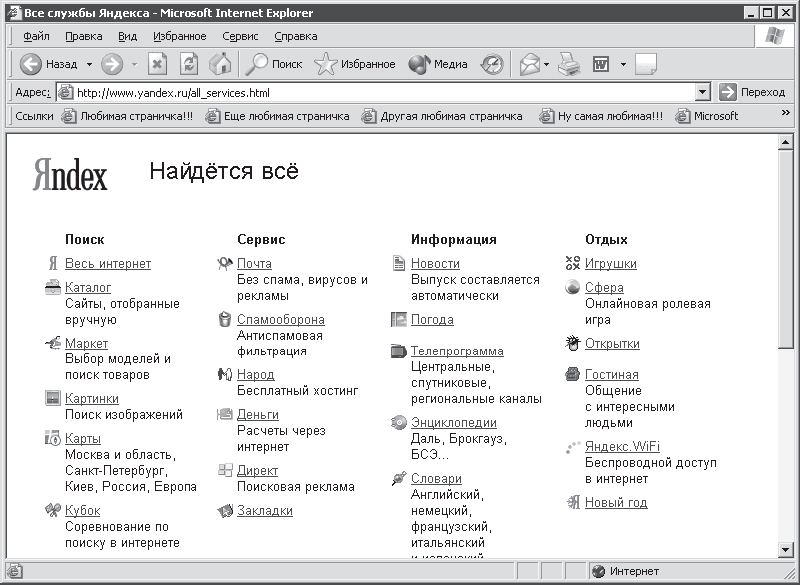Go to the Home page icon
The height and width of the screenshot is (585, 800).
[x=220, y=64]
